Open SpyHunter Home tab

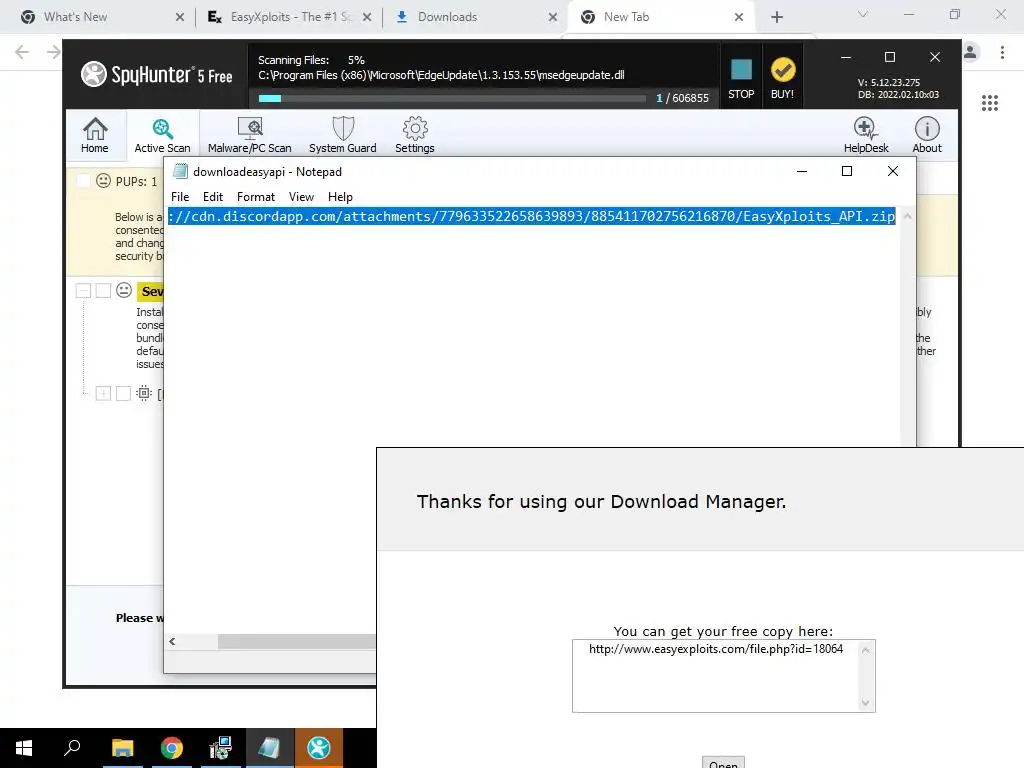tap(95, 135)
